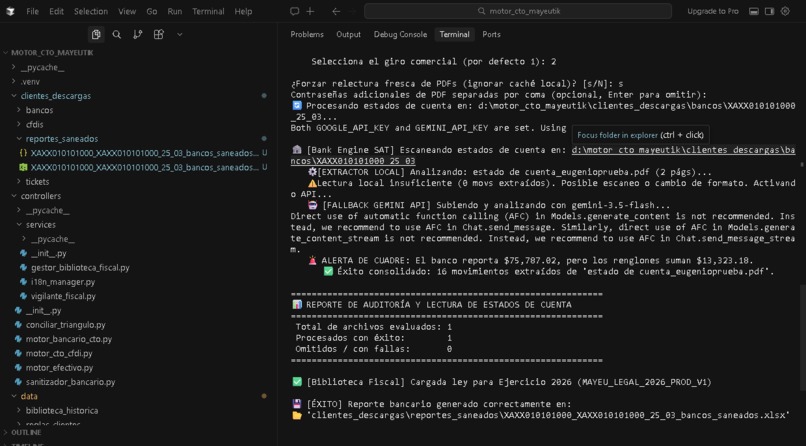Open the View menu
The image size is (806, 446).
coord(126,11)
